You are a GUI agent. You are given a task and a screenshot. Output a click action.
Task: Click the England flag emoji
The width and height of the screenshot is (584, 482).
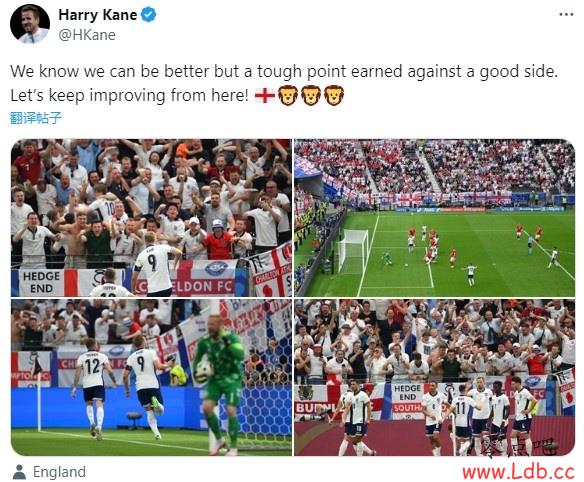[x=264, y=96]
